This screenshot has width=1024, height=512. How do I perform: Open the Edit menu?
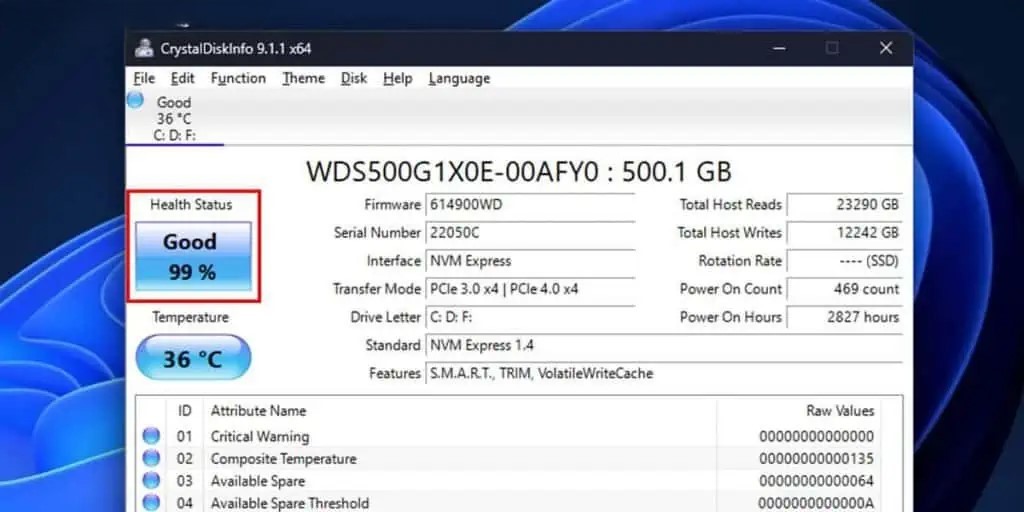coord(183,78)
